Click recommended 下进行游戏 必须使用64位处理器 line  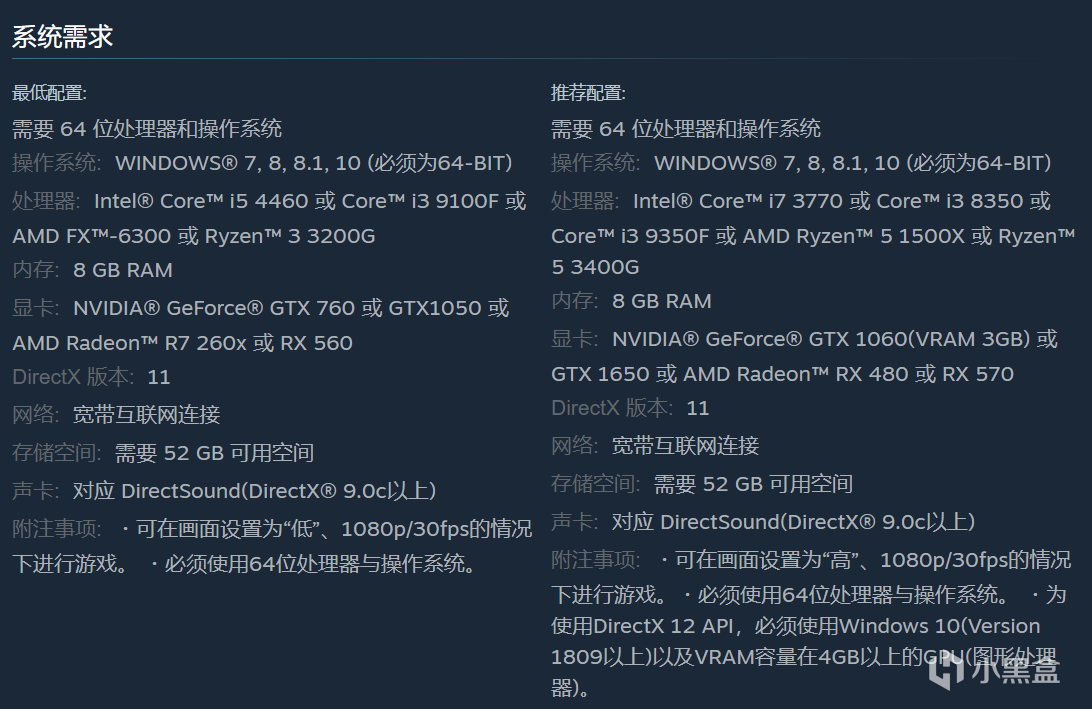pyautogui.click(x=809, y=595)
